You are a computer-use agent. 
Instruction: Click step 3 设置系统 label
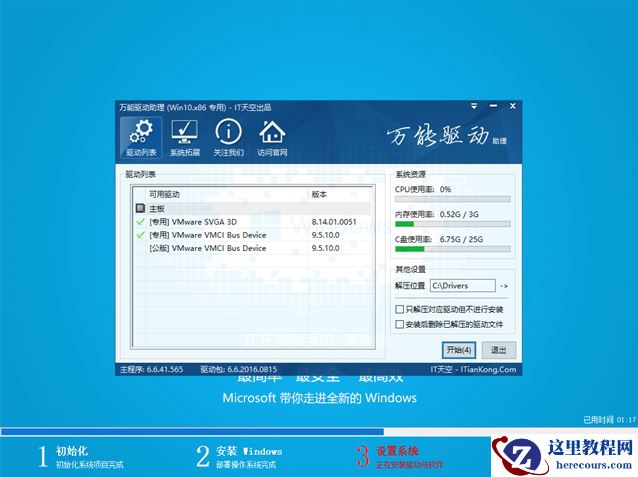pos(397,451)
